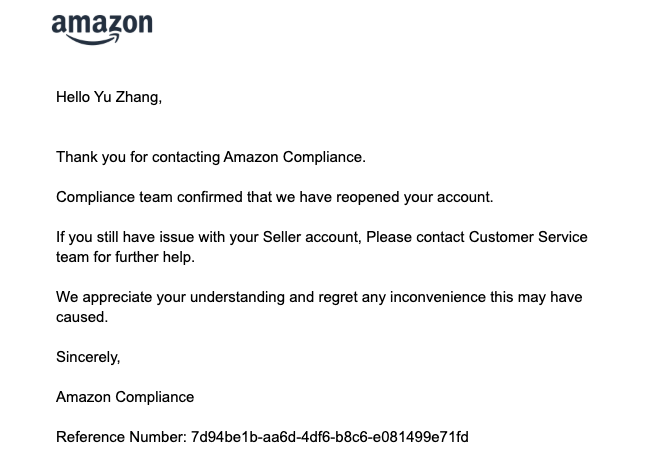This screenshot has height=454, width=651.
Task: Click the reference ID starting with 7d94be1b
Action: point(328,437)
